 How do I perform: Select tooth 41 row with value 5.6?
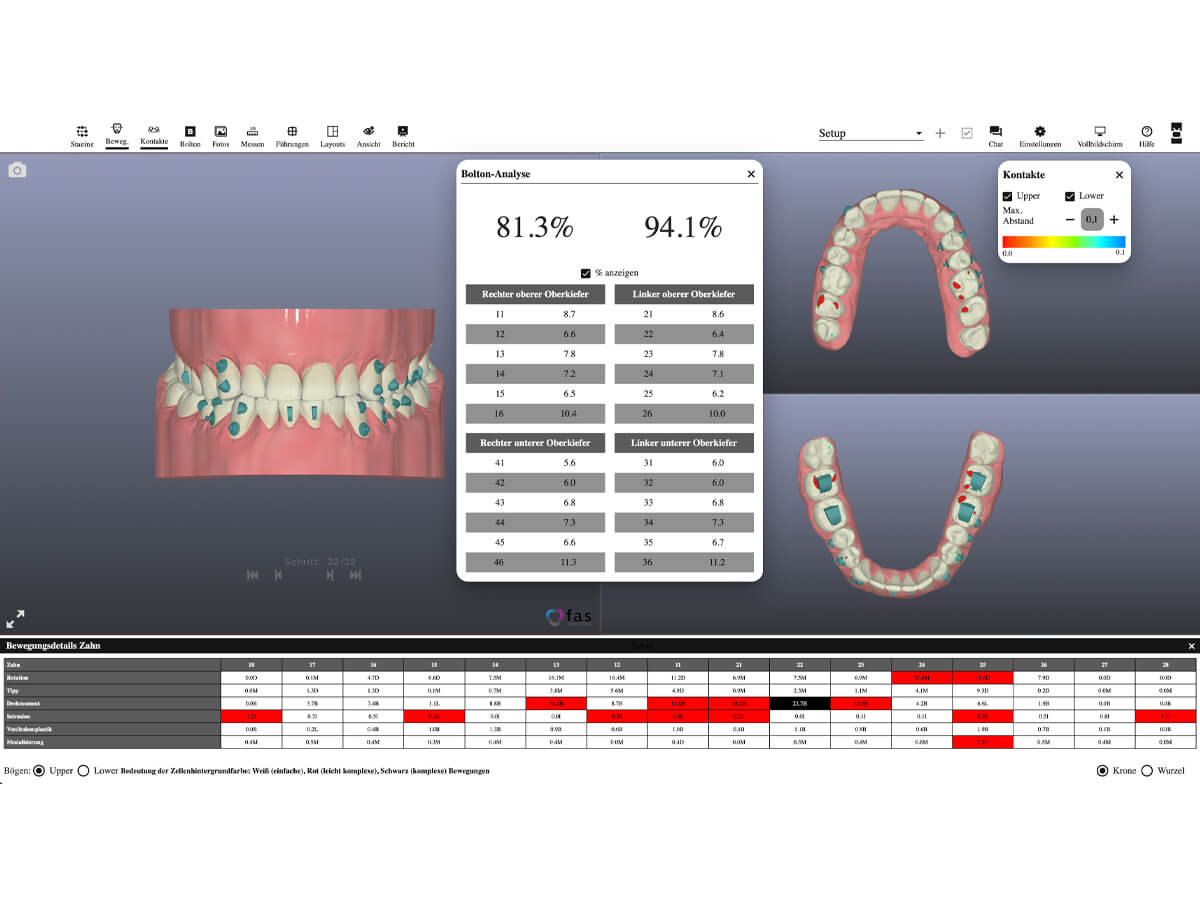click(535, 463)
